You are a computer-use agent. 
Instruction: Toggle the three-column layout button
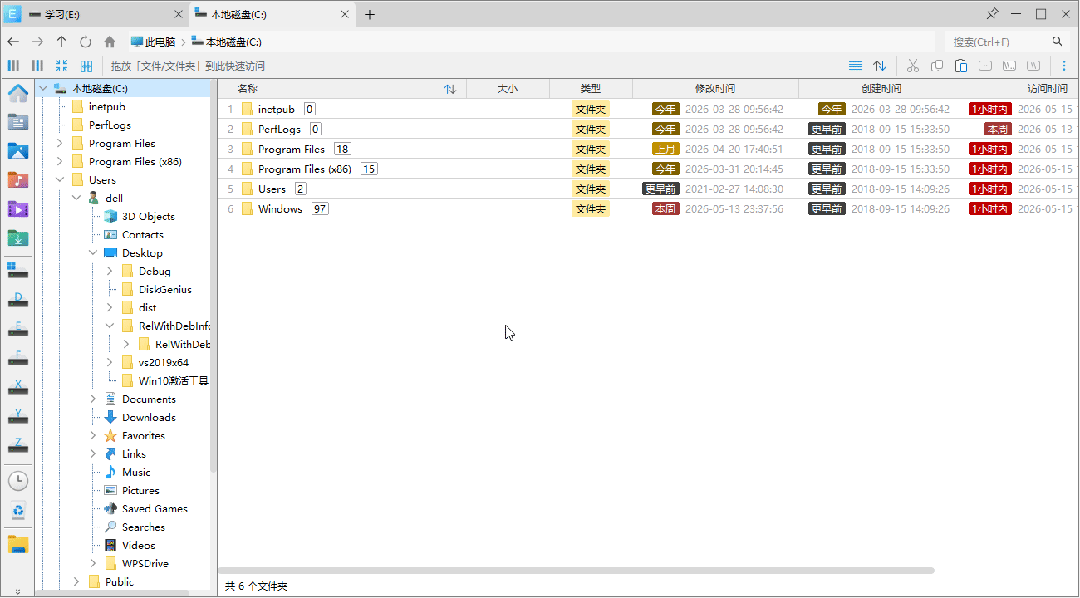[13, 66]
